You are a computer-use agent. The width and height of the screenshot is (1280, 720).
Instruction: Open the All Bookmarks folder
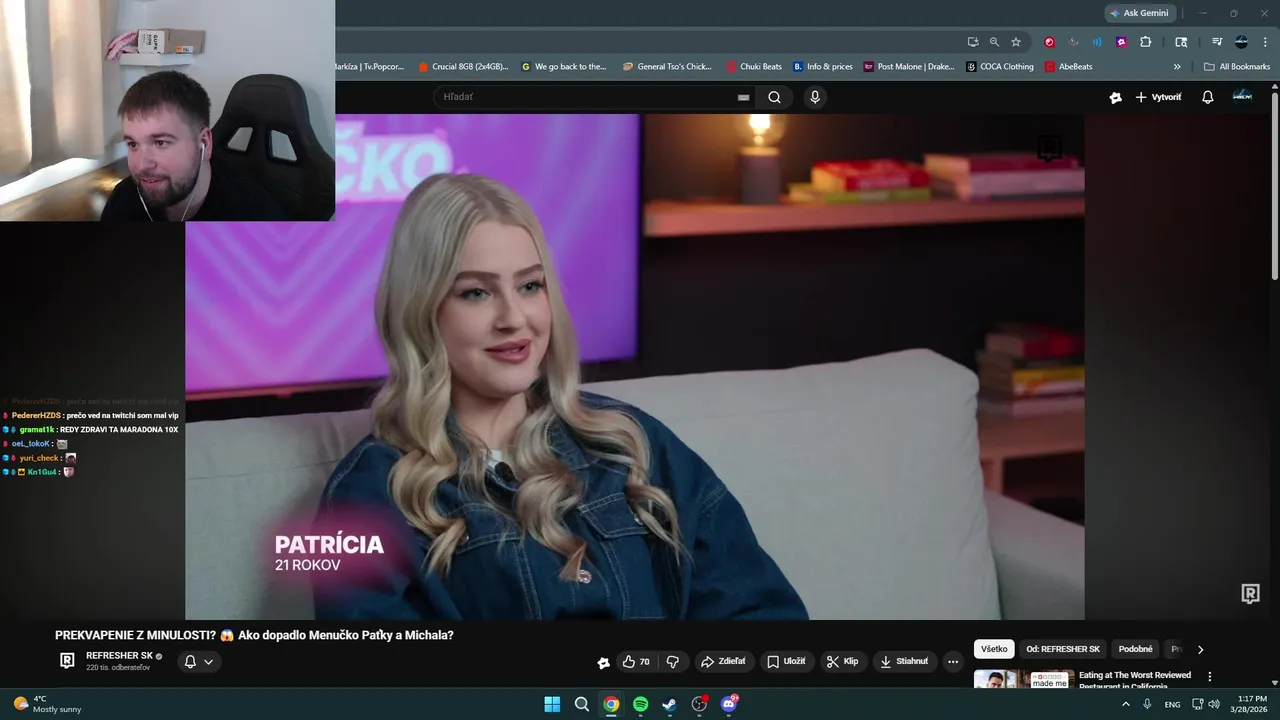[1237, 67]
